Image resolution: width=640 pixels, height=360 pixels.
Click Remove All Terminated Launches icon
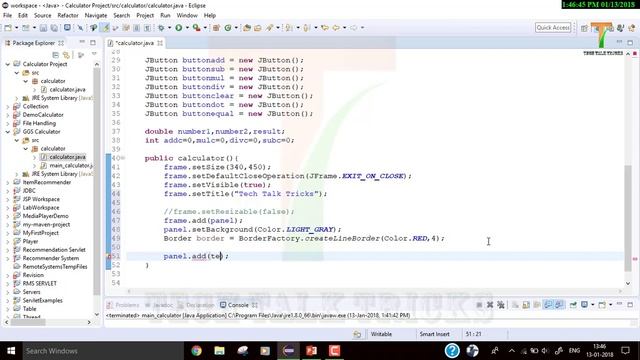tap(500, 305)
